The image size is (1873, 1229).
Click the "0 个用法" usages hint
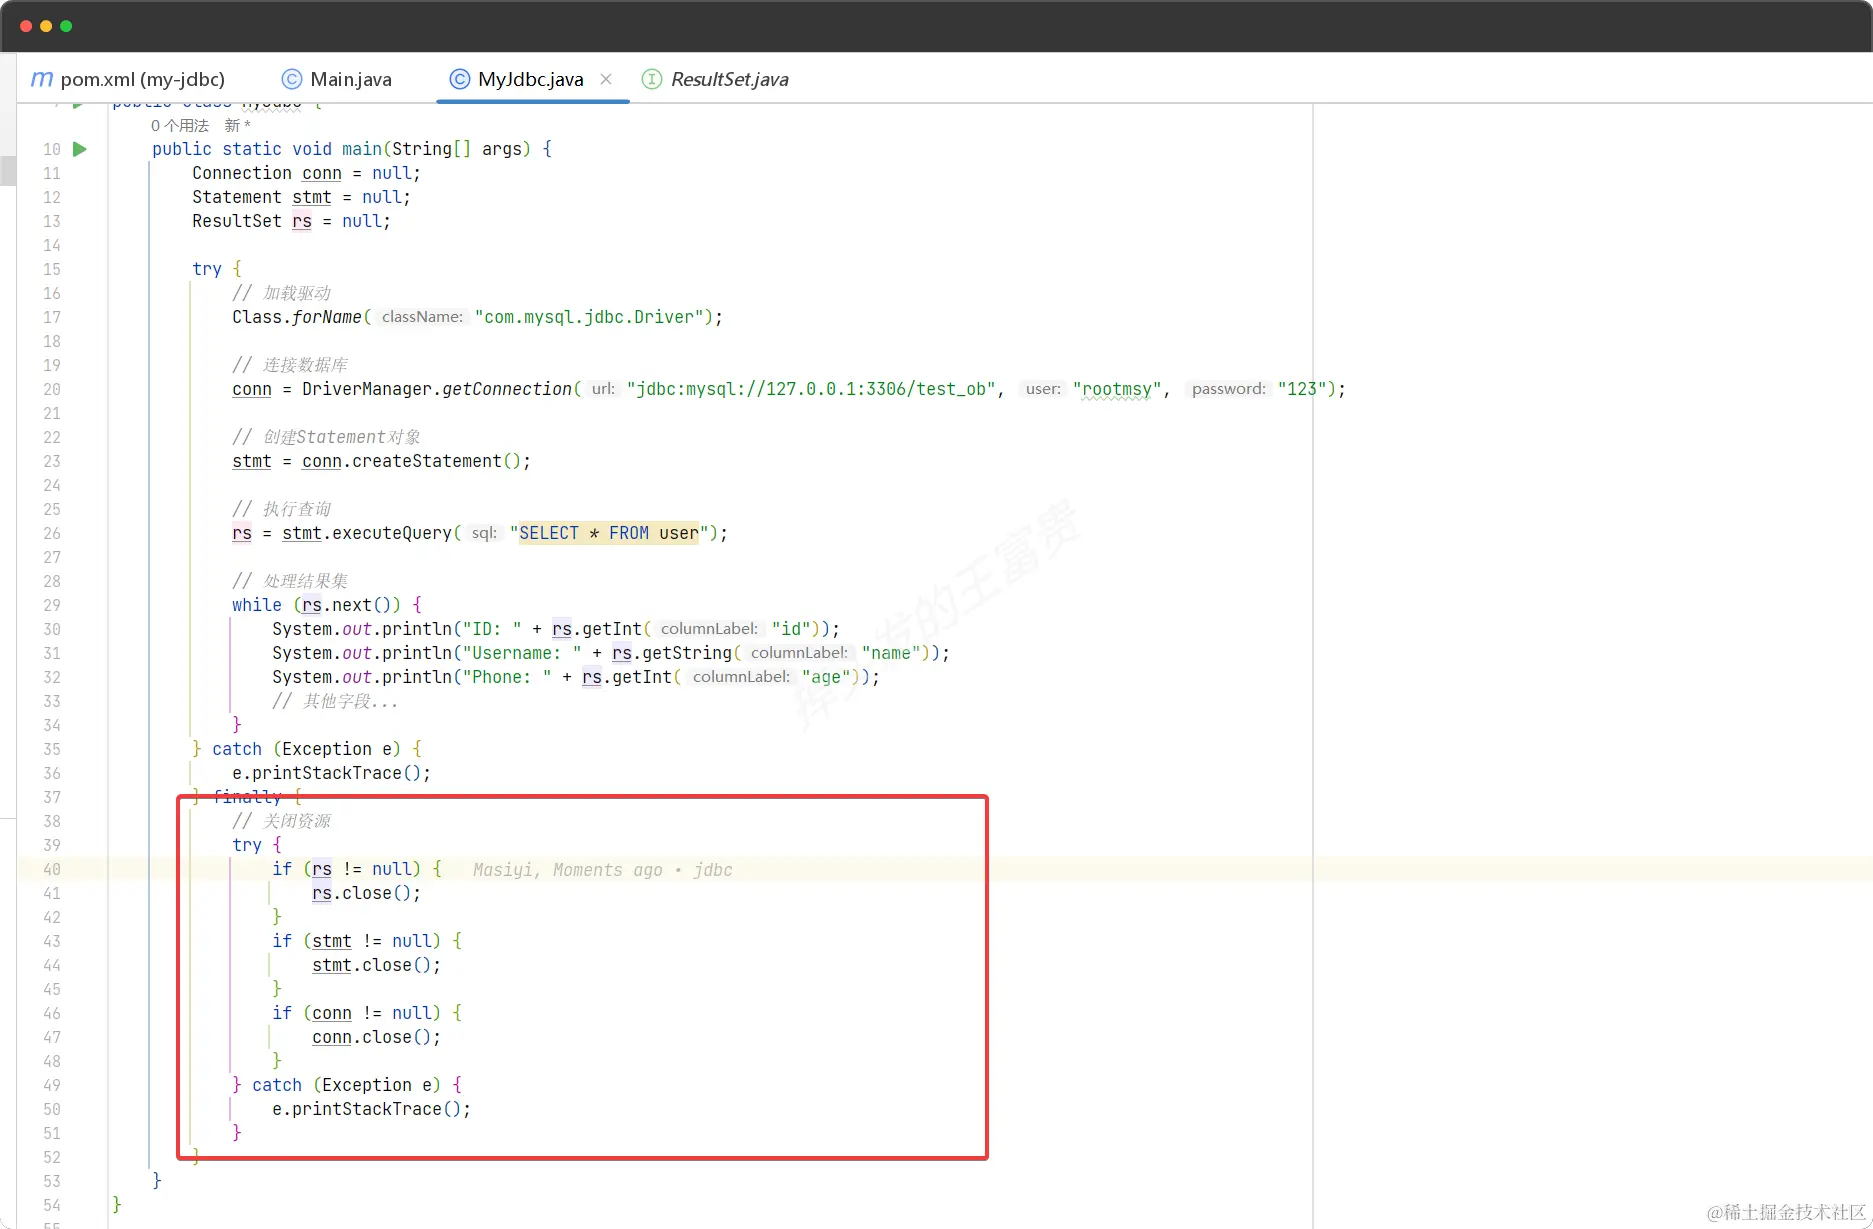coord(180,125)
